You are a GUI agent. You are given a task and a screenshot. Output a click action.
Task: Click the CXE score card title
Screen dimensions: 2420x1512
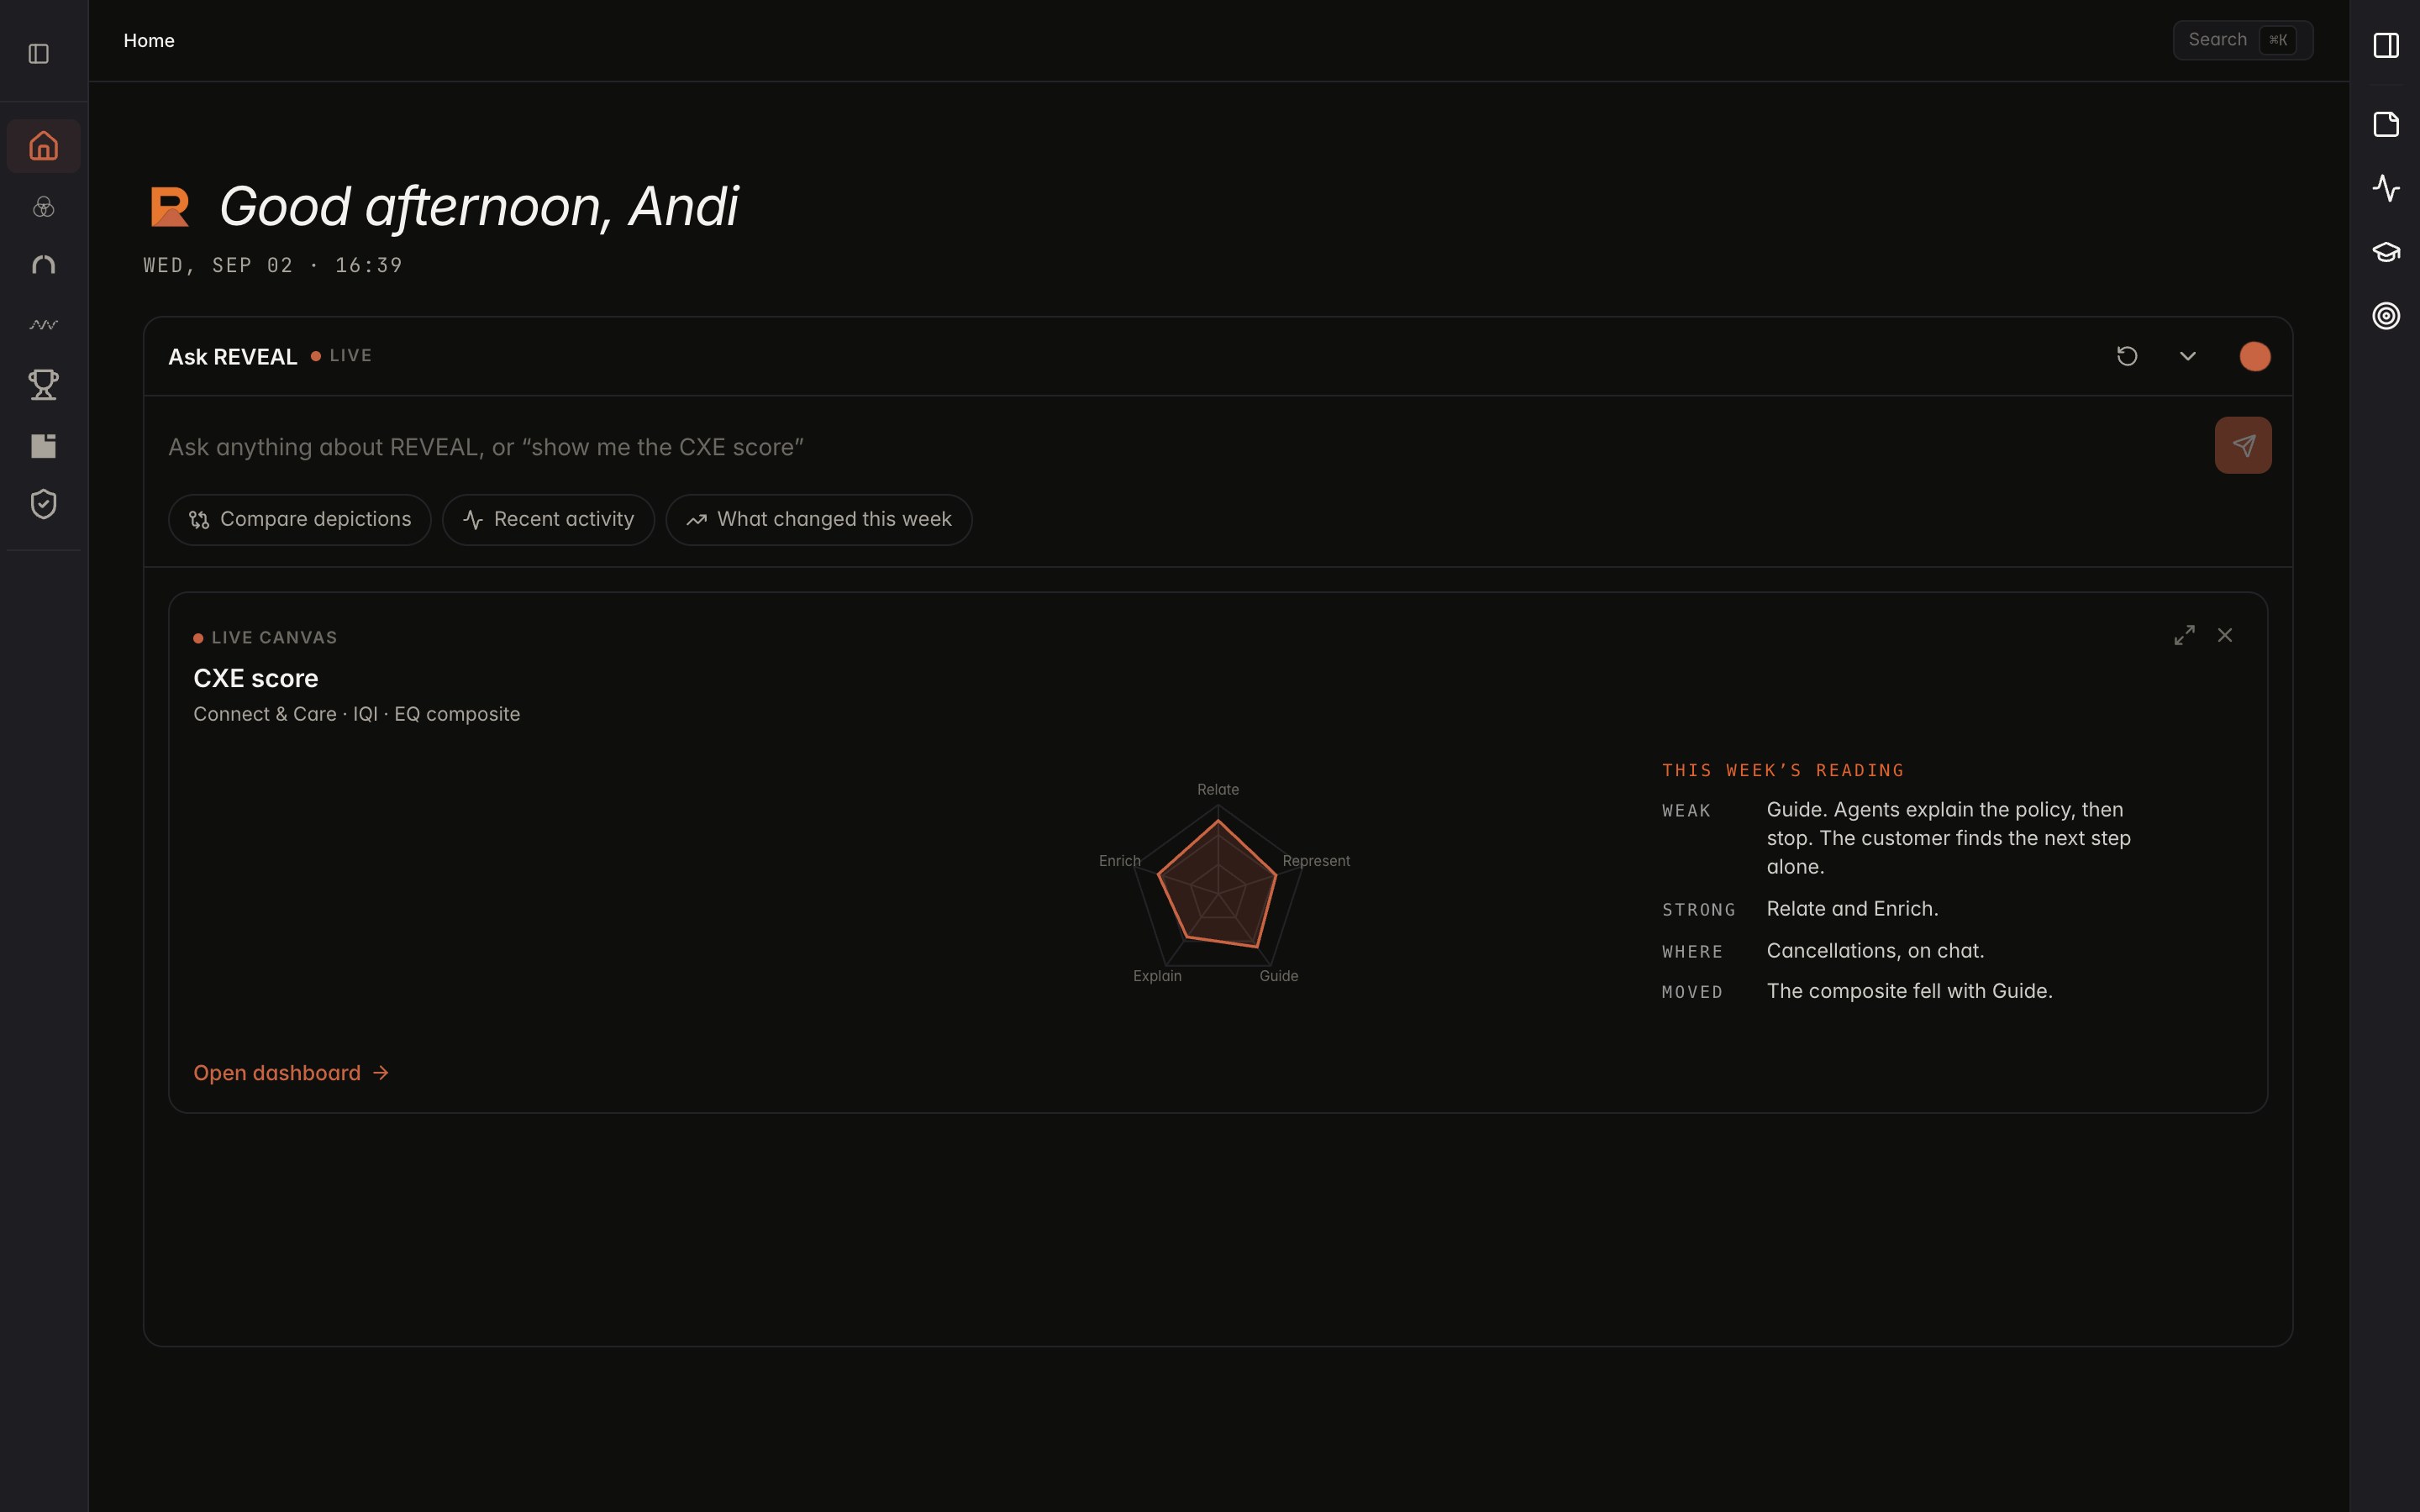point(256,678)
